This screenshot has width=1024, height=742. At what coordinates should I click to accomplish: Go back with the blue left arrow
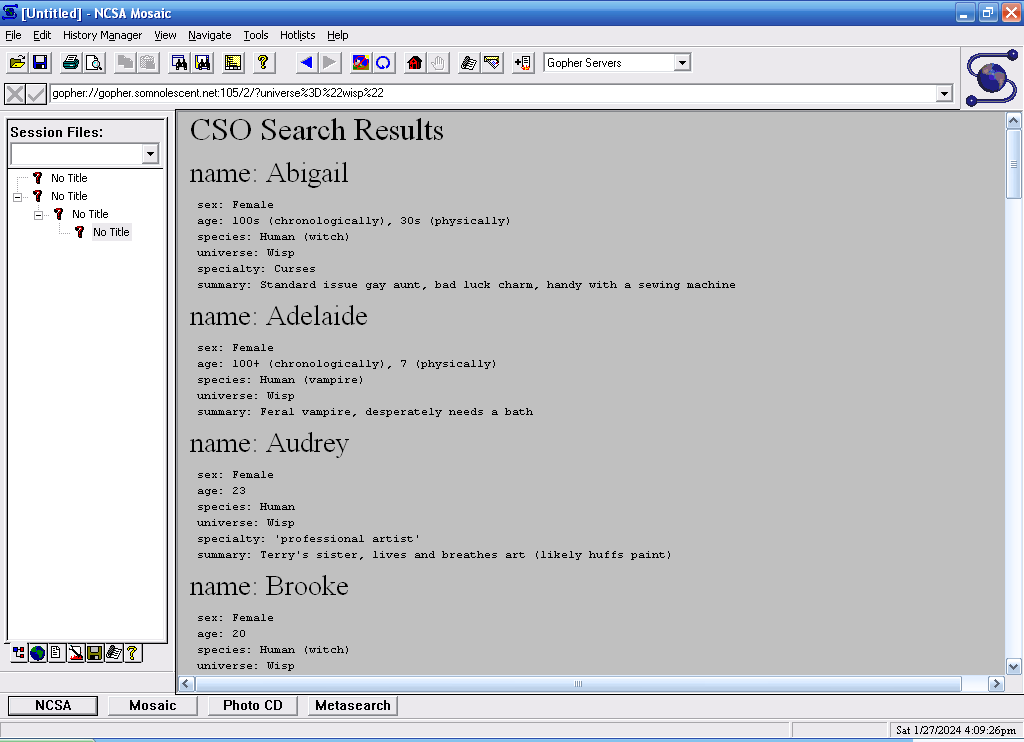(306, 63)
